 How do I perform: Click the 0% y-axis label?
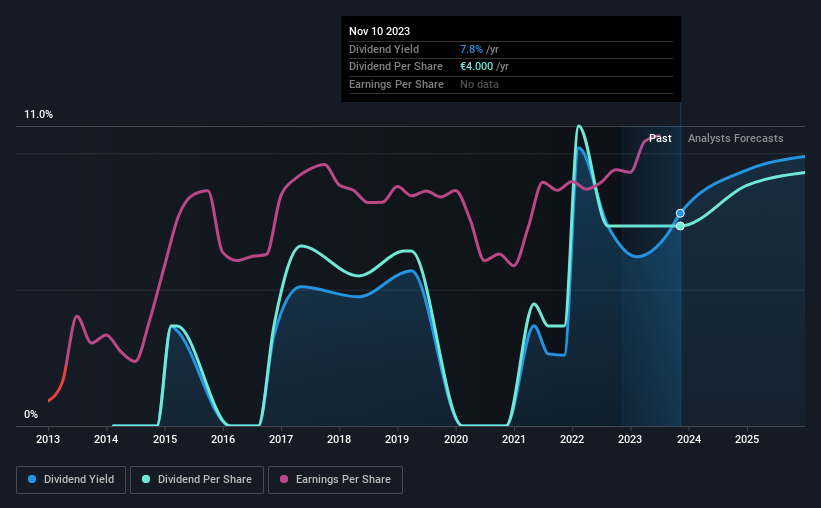pos(31,414)
